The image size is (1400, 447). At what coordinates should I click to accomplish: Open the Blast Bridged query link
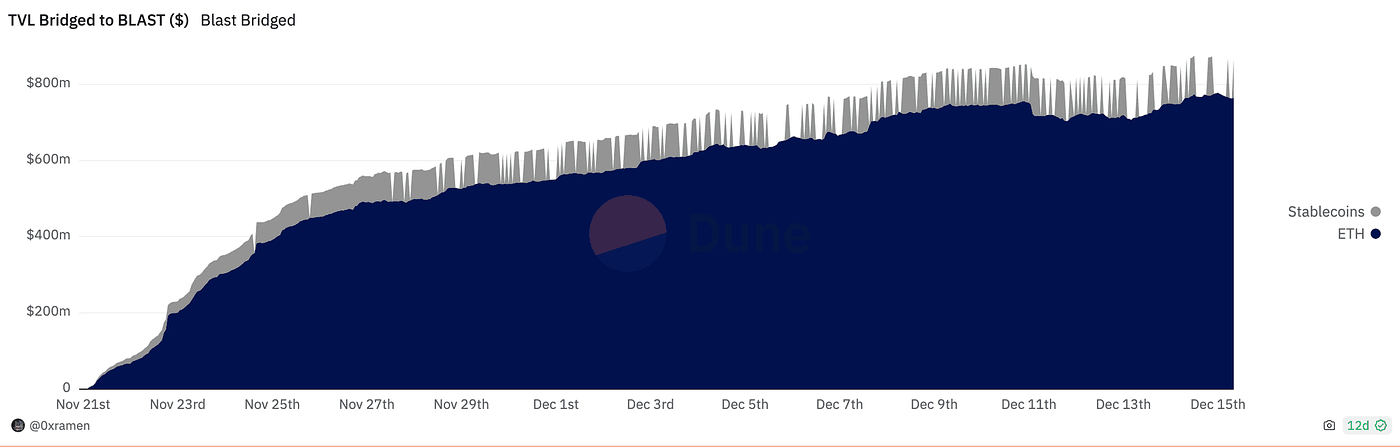tap(248, 20)
